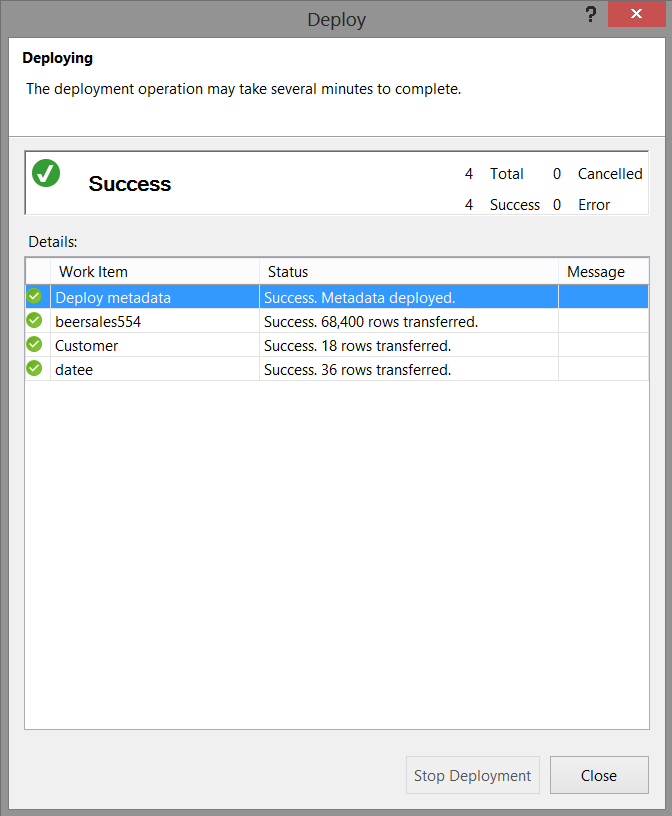Click the Stop Deployment button

click(473, 775)
